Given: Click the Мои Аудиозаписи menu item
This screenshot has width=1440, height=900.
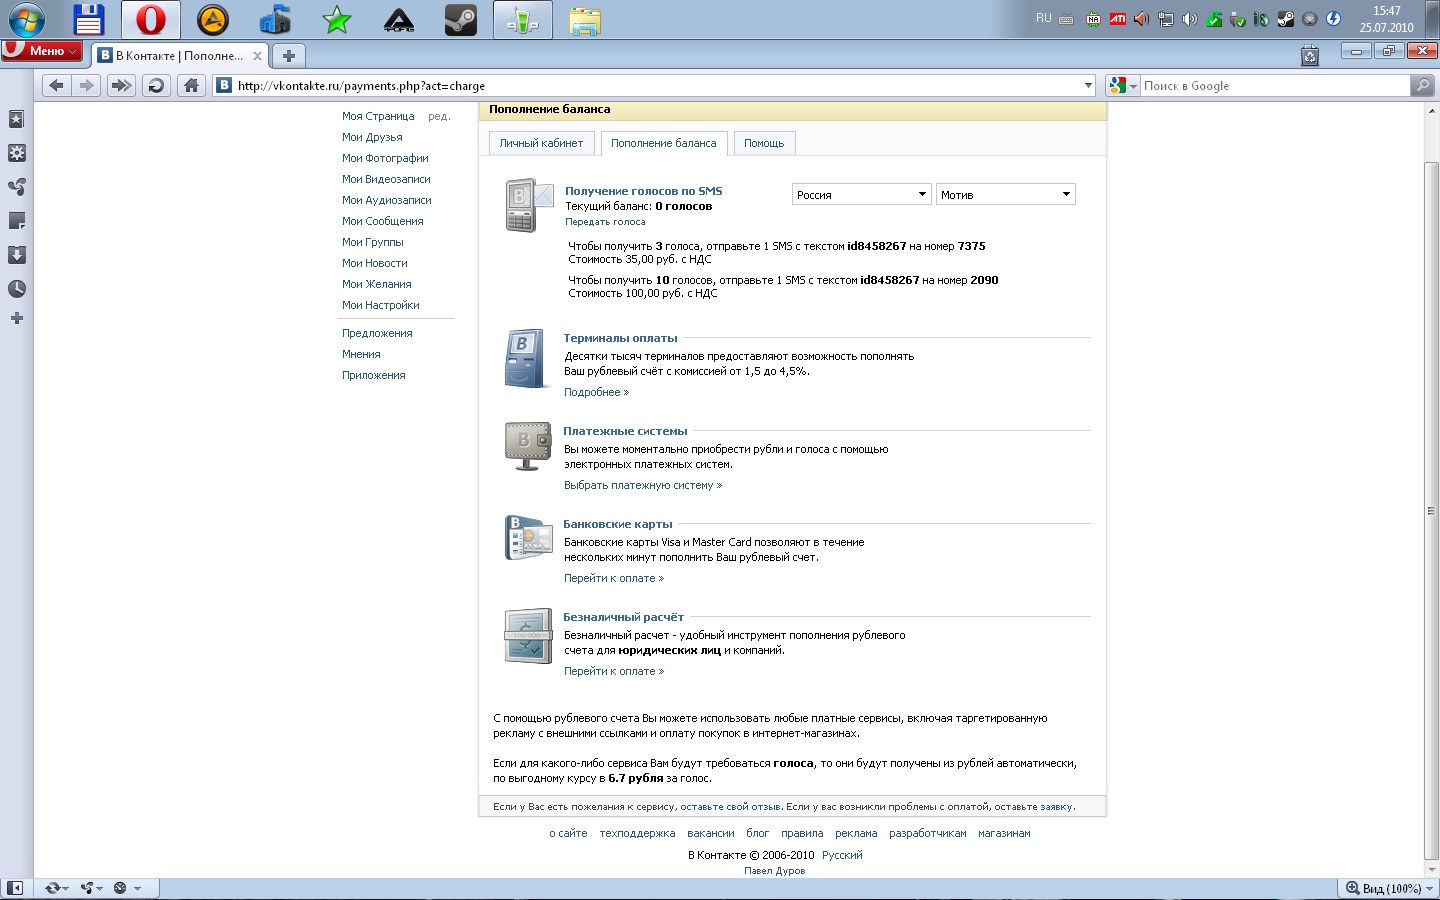Looking at the screenshot, I should click(387, 200).
